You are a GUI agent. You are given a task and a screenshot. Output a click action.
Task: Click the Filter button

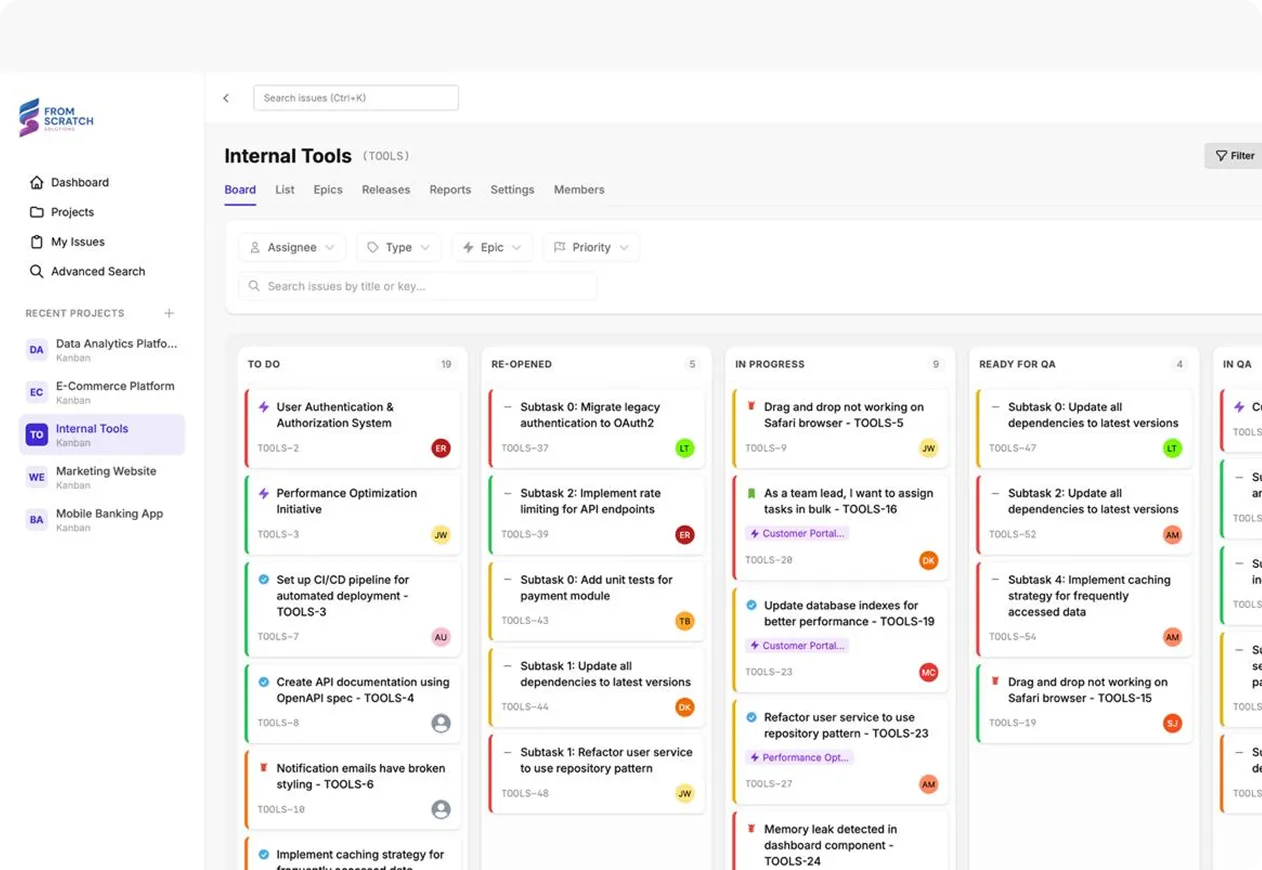[x=1236, y=155]
